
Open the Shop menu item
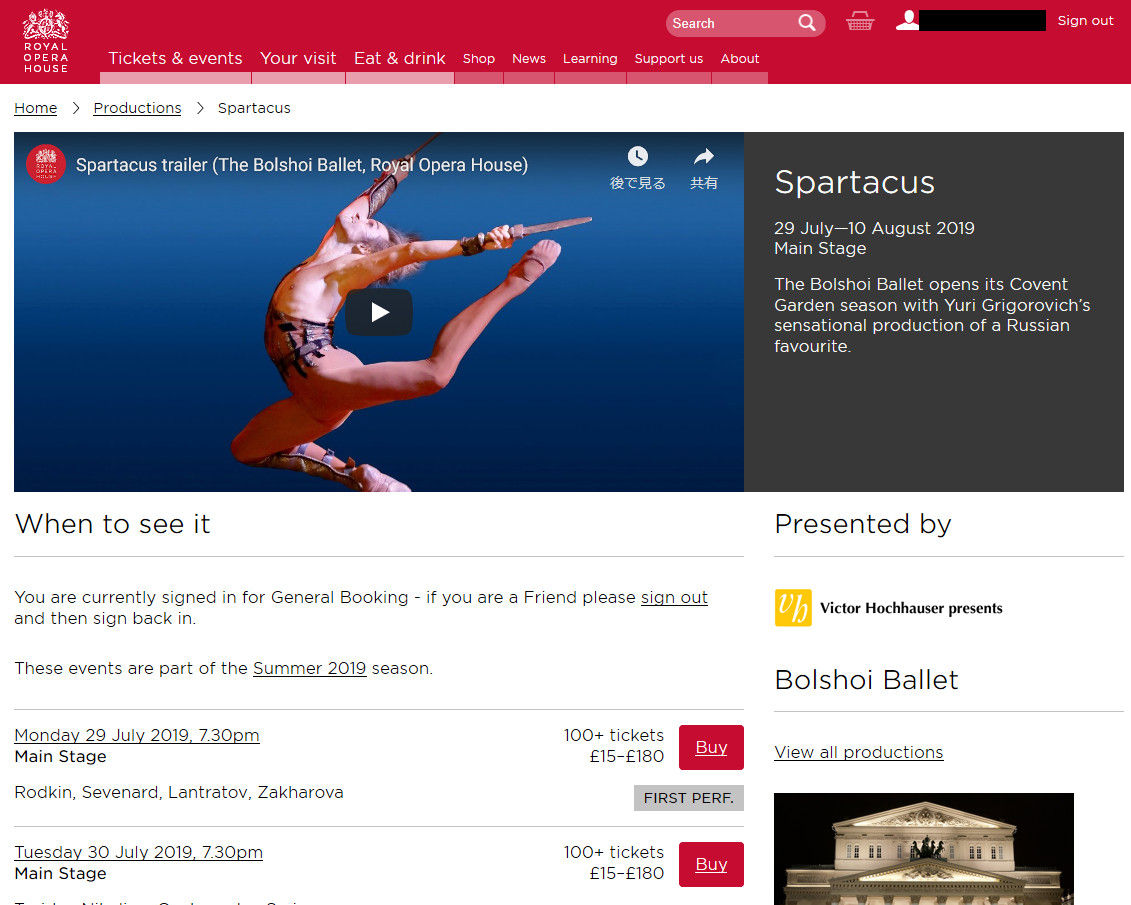479,59
